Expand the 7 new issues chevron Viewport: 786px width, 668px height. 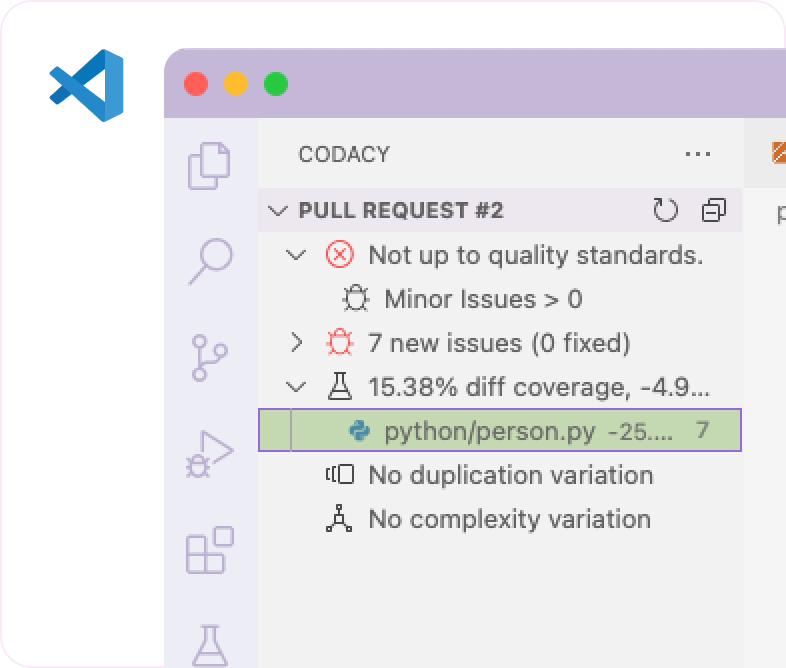[x=297, y=343]
